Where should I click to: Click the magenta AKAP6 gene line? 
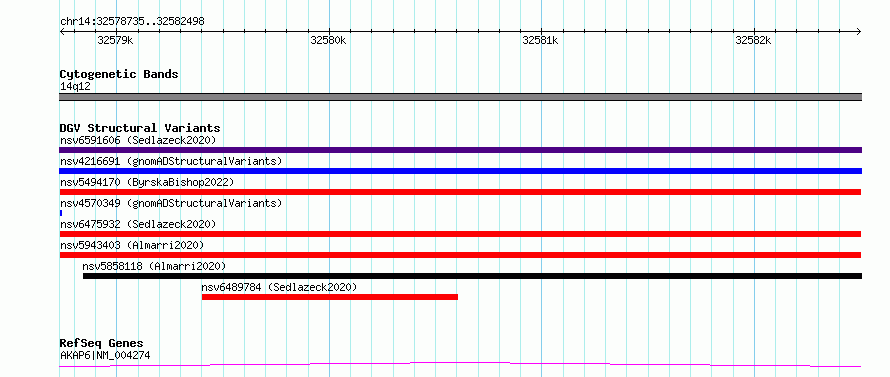coord(460,365)
